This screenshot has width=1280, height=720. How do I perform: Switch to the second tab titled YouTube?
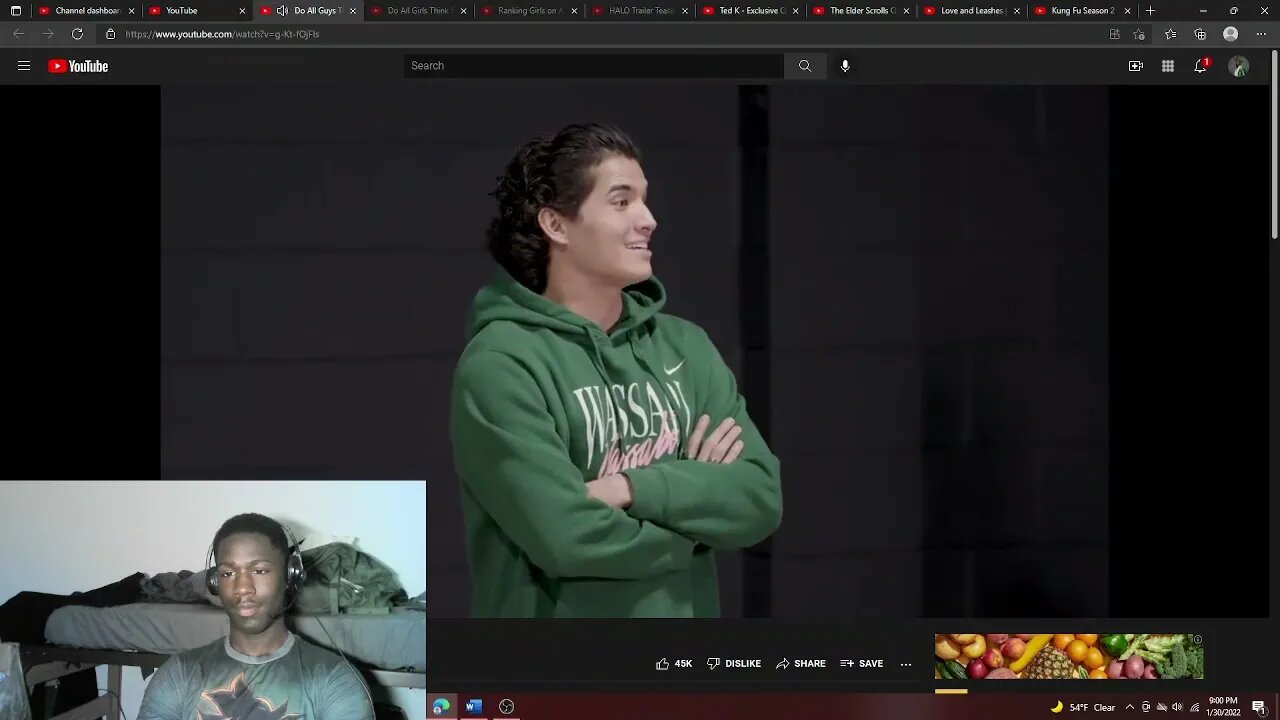coord(198,11)
